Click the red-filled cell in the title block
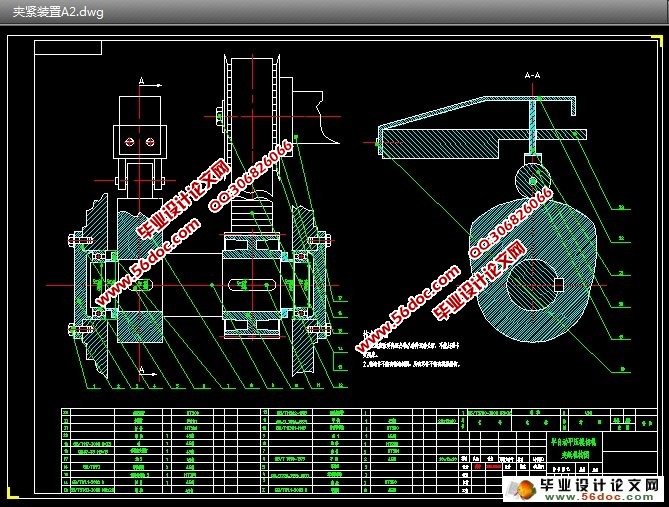Viewport: 669px width, 507px height. pos(492,465)
